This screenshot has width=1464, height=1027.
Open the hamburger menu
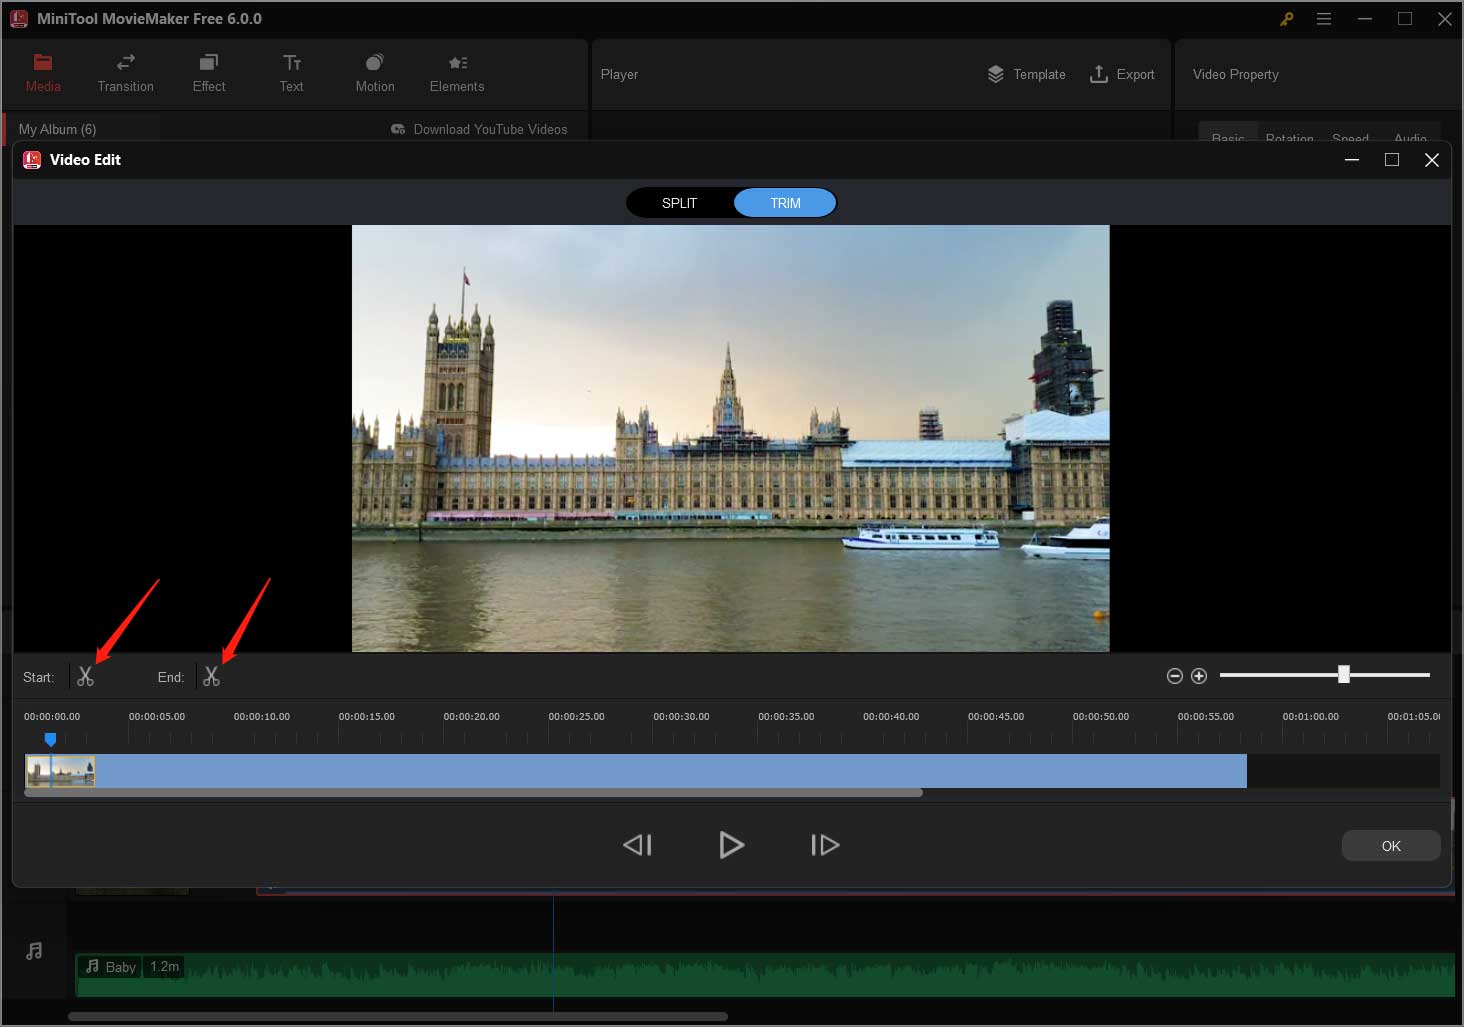pyautogui.click(x=1324, y=18)
